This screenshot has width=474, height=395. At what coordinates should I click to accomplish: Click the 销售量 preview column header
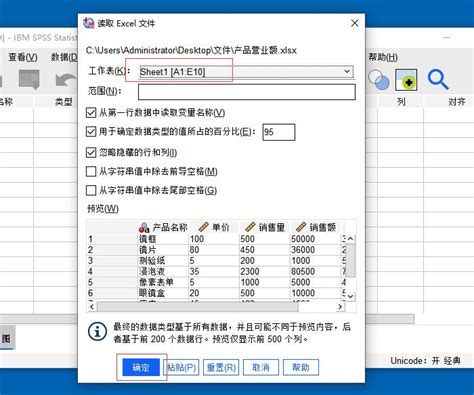[265, 227]
